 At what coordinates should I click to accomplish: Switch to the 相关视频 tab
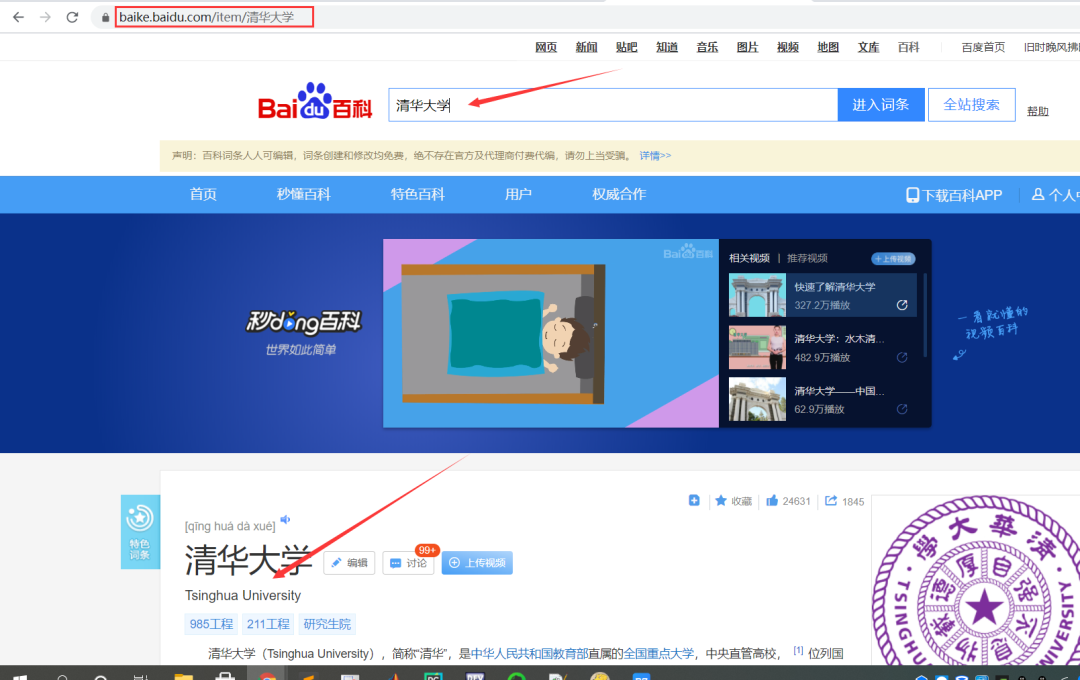[749, 258]
